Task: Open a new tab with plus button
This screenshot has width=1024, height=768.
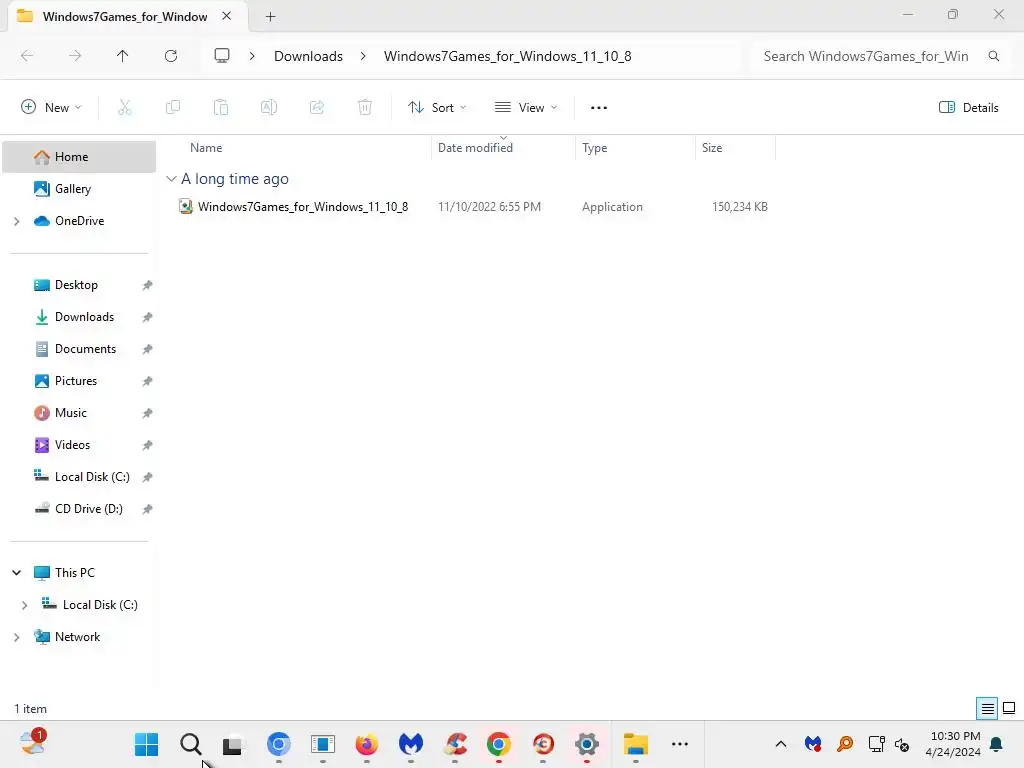Action: tap(270, 17)
